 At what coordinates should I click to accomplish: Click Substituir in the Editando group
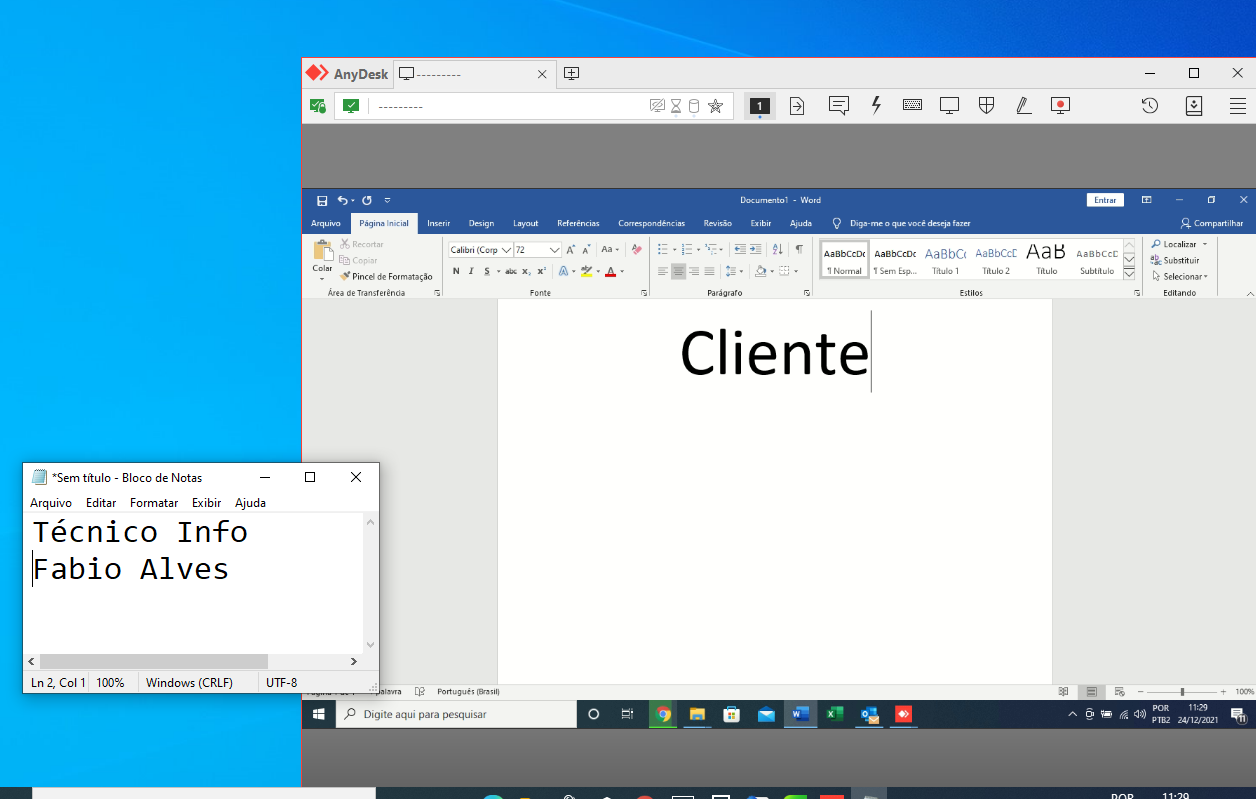click(1175, 260)
